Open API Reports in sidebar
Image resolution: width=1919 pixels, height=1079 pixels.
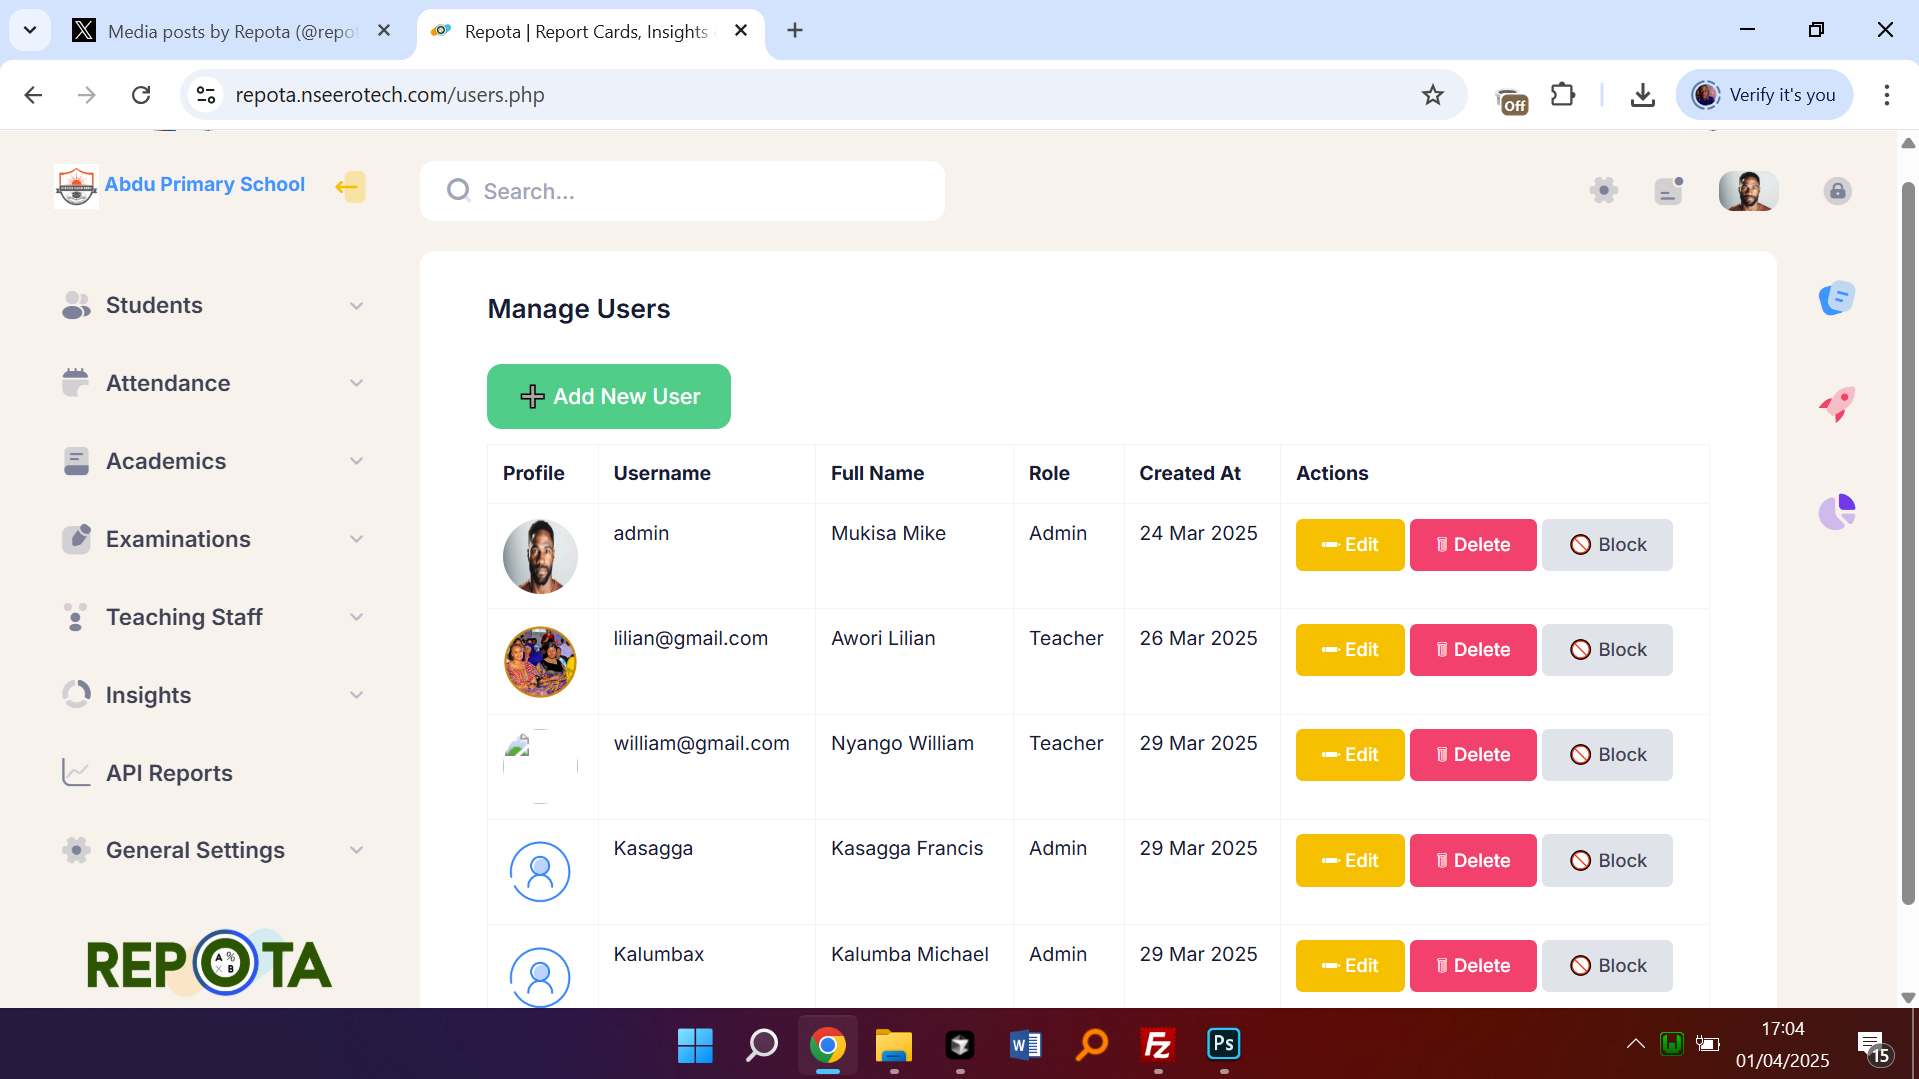point(169,773)
